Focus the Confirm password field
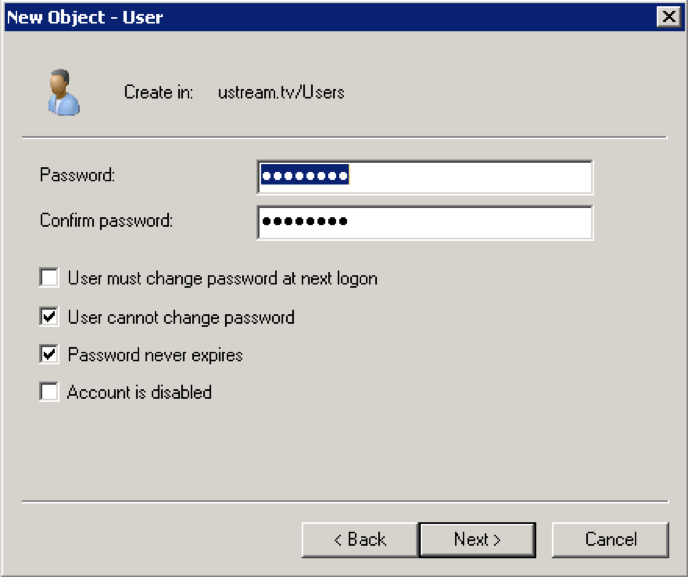Screen dimensions: 688x577 click(x=425, y=222)
